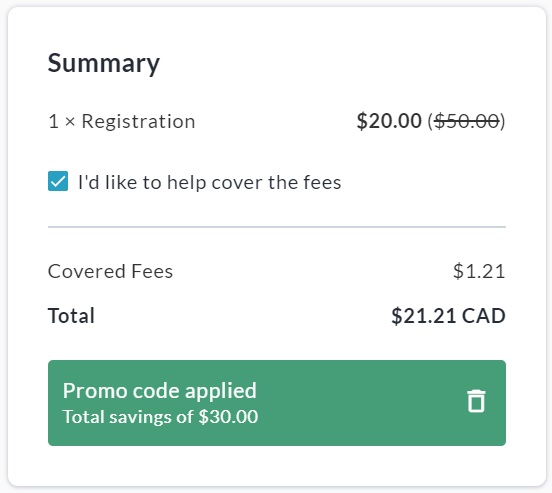Uncheck the cover the fees checkbox

(58, 181)
